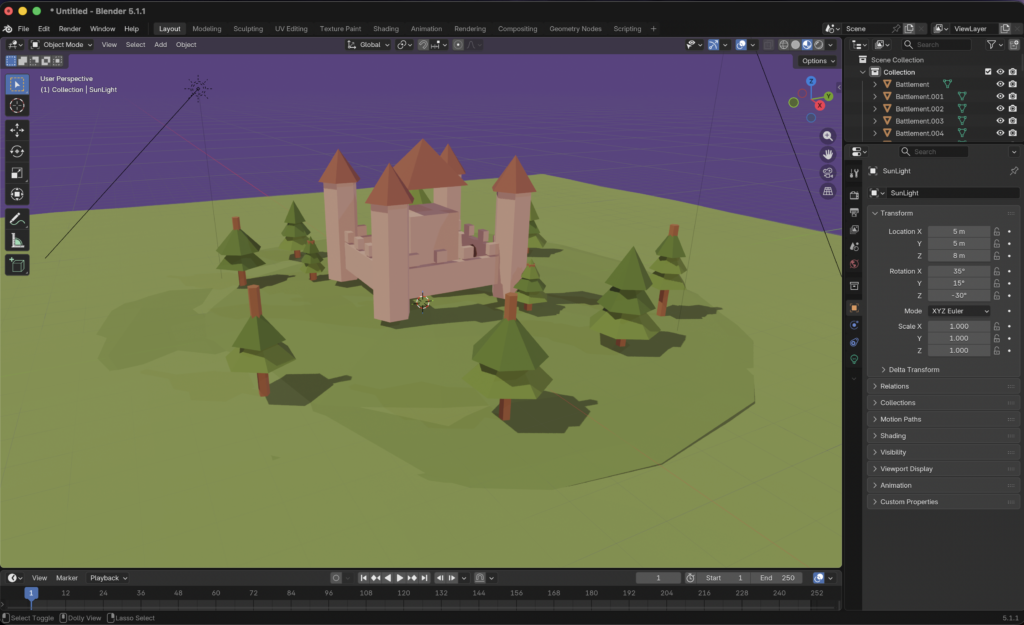Toggle lock on Location X

(x=997, y=231)
